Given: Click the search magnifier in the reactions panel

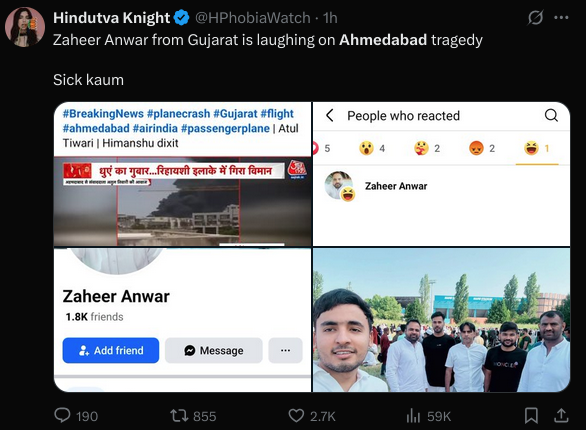Looking at the screenshot, I should [x=551, y=115].
